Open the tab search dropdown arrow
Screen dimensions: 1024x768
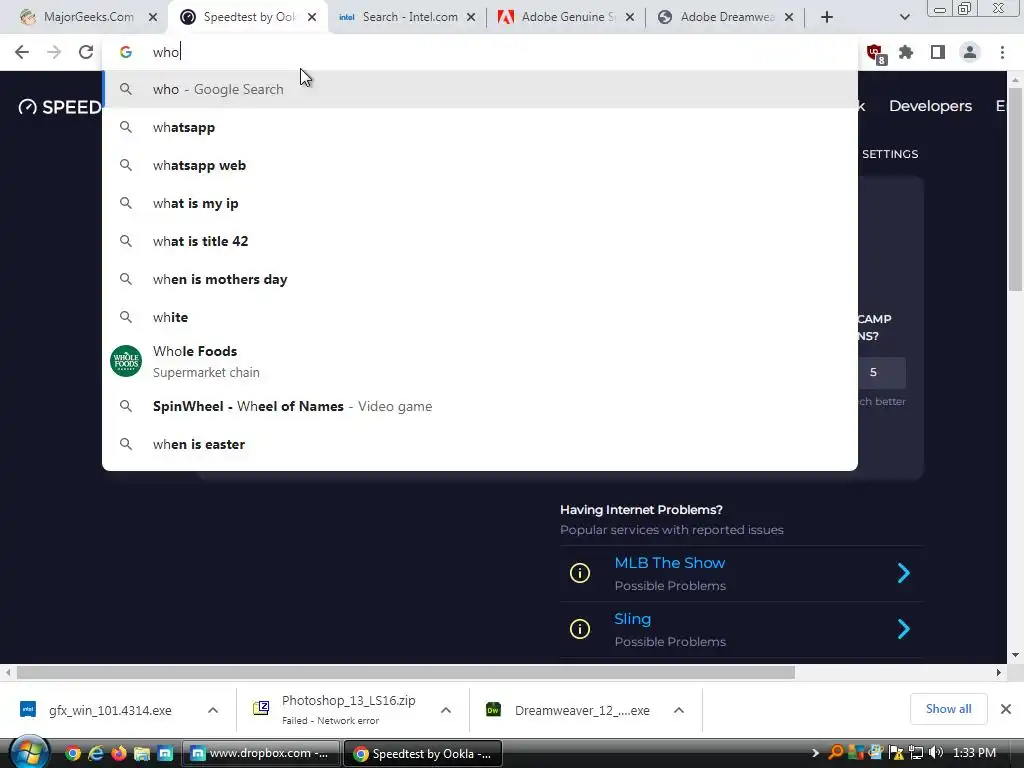pyautogui.click(x=904, y=17)
